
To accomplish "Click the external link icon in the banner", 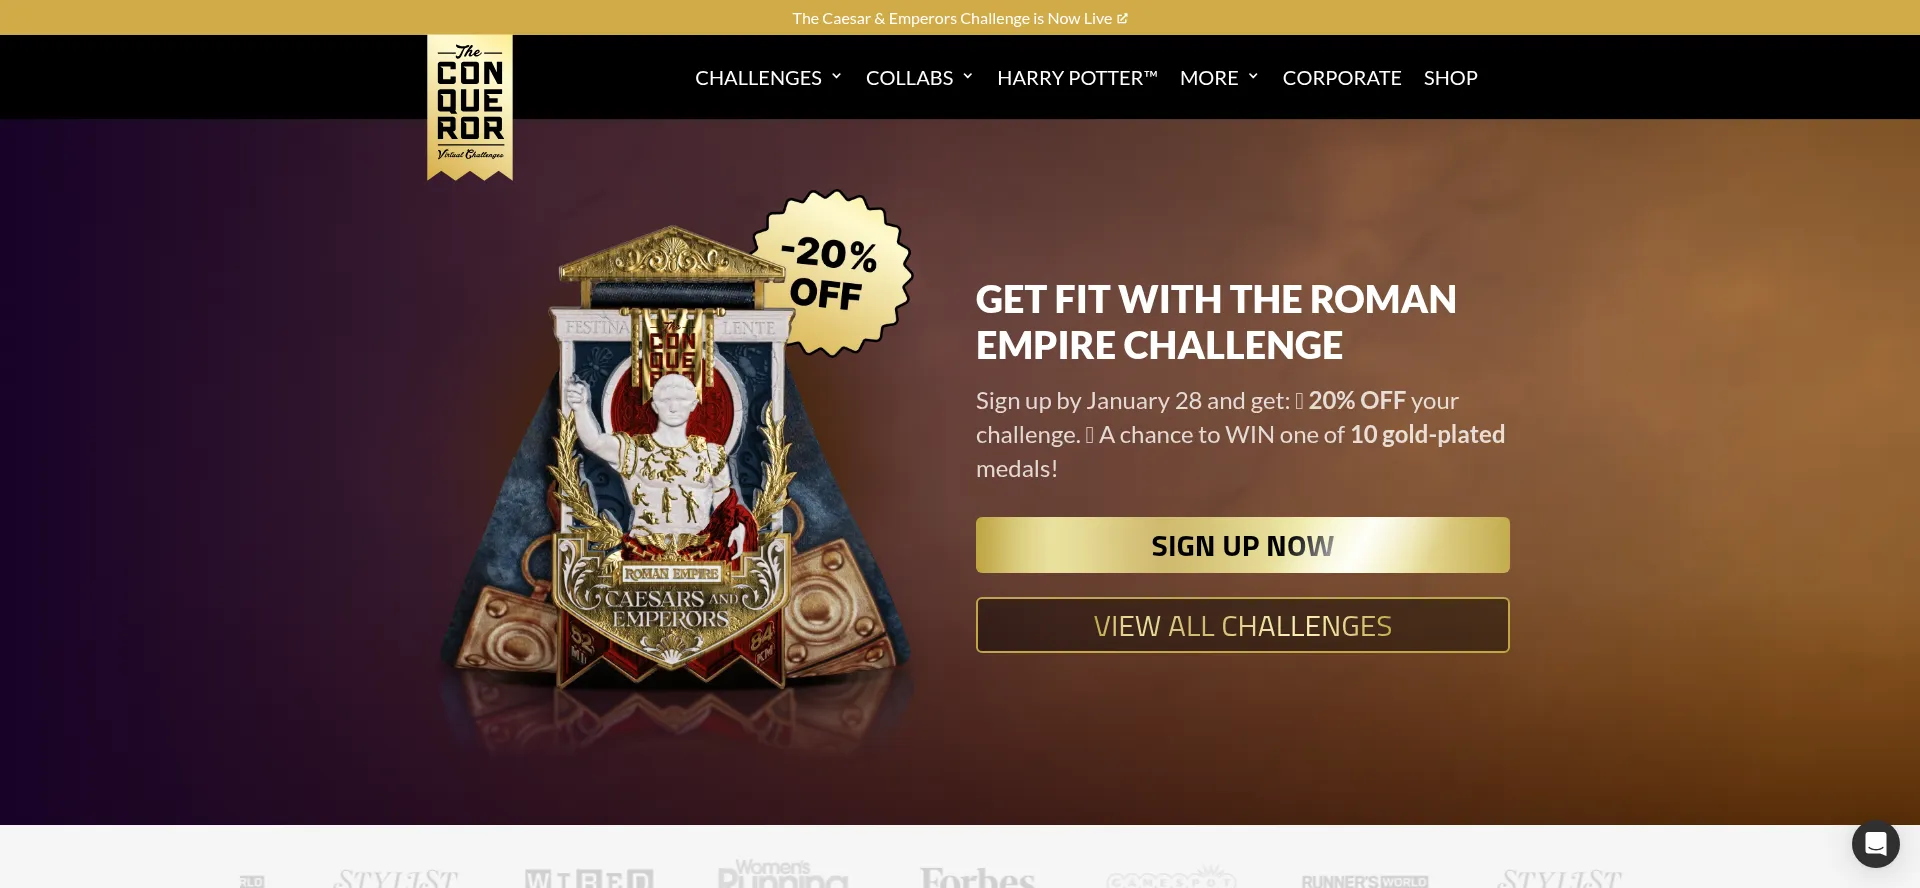I will 1122,18.
